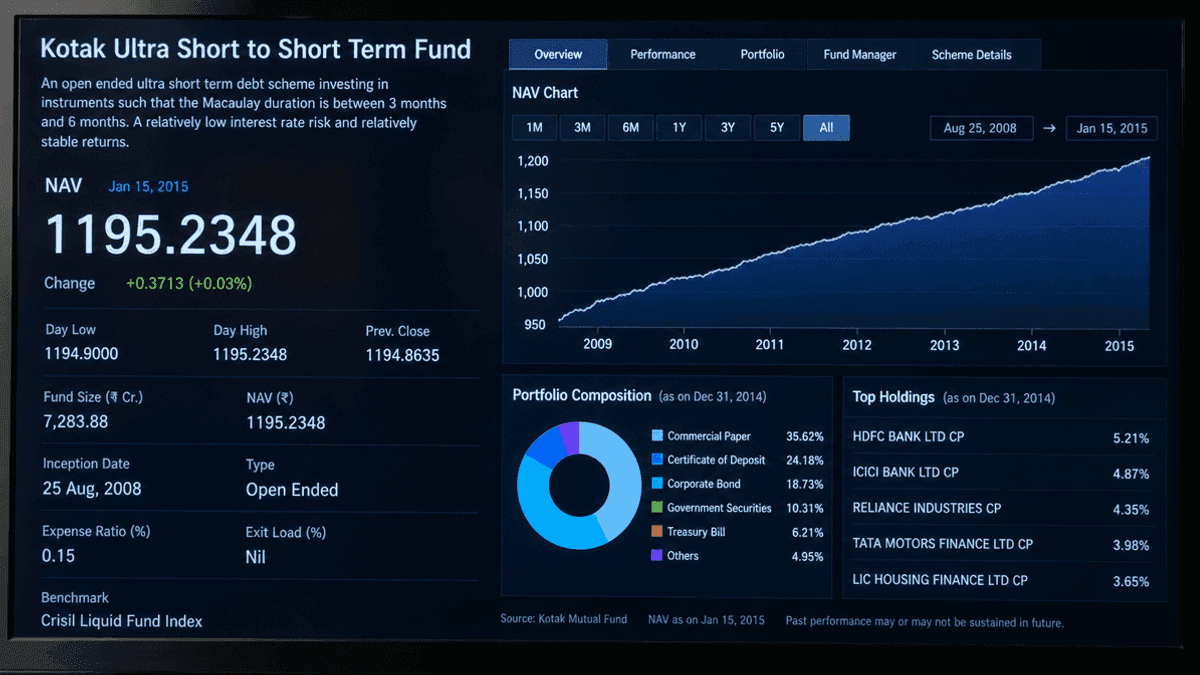Click the Treasury Bill legend swatch
Image resolution: width=1200 pixels, height=675 pixels.
657,532
